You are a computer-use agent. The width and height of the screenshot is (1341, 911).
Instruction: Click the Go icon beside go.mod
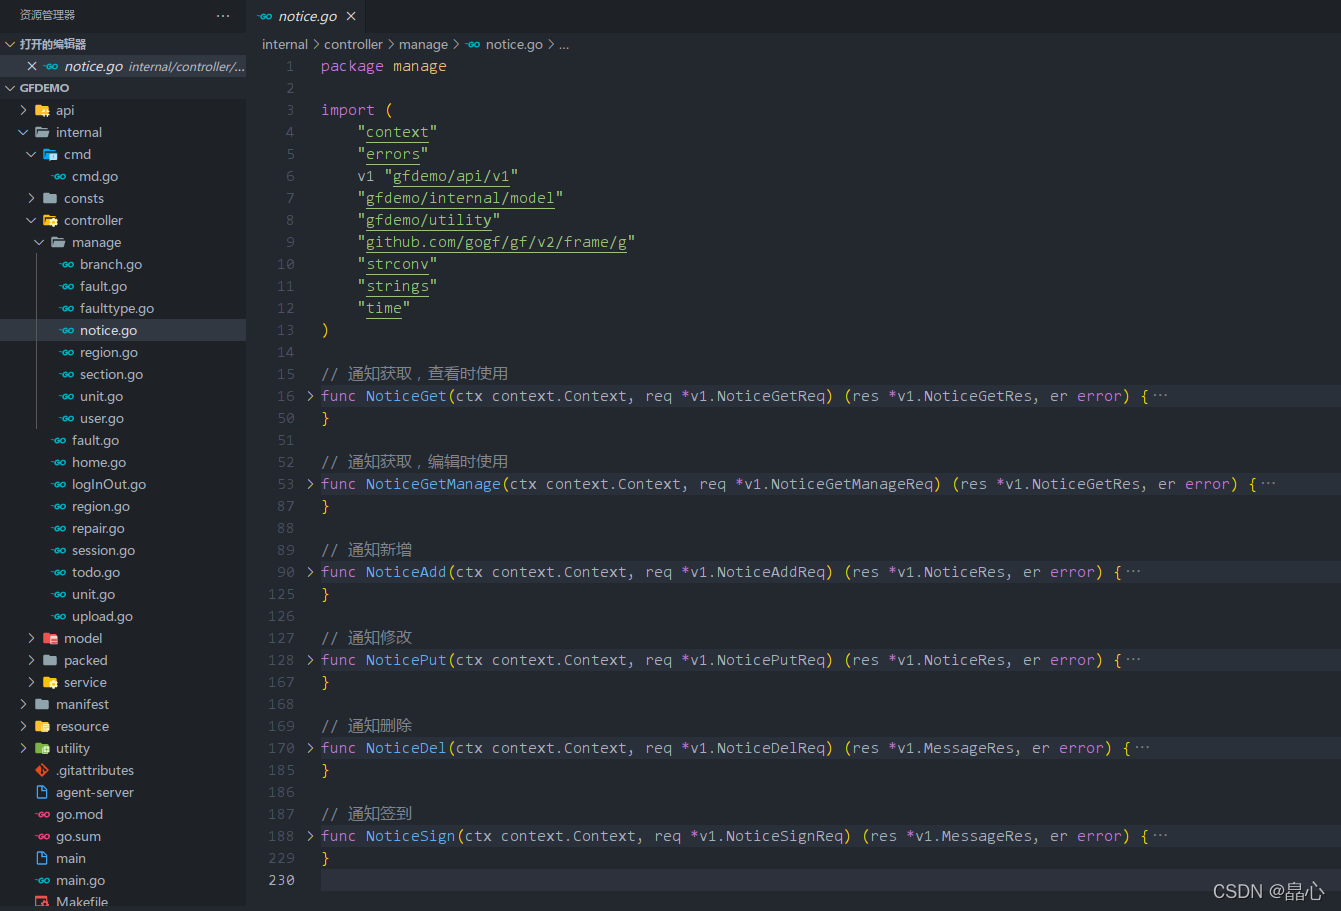pos(43,814)
